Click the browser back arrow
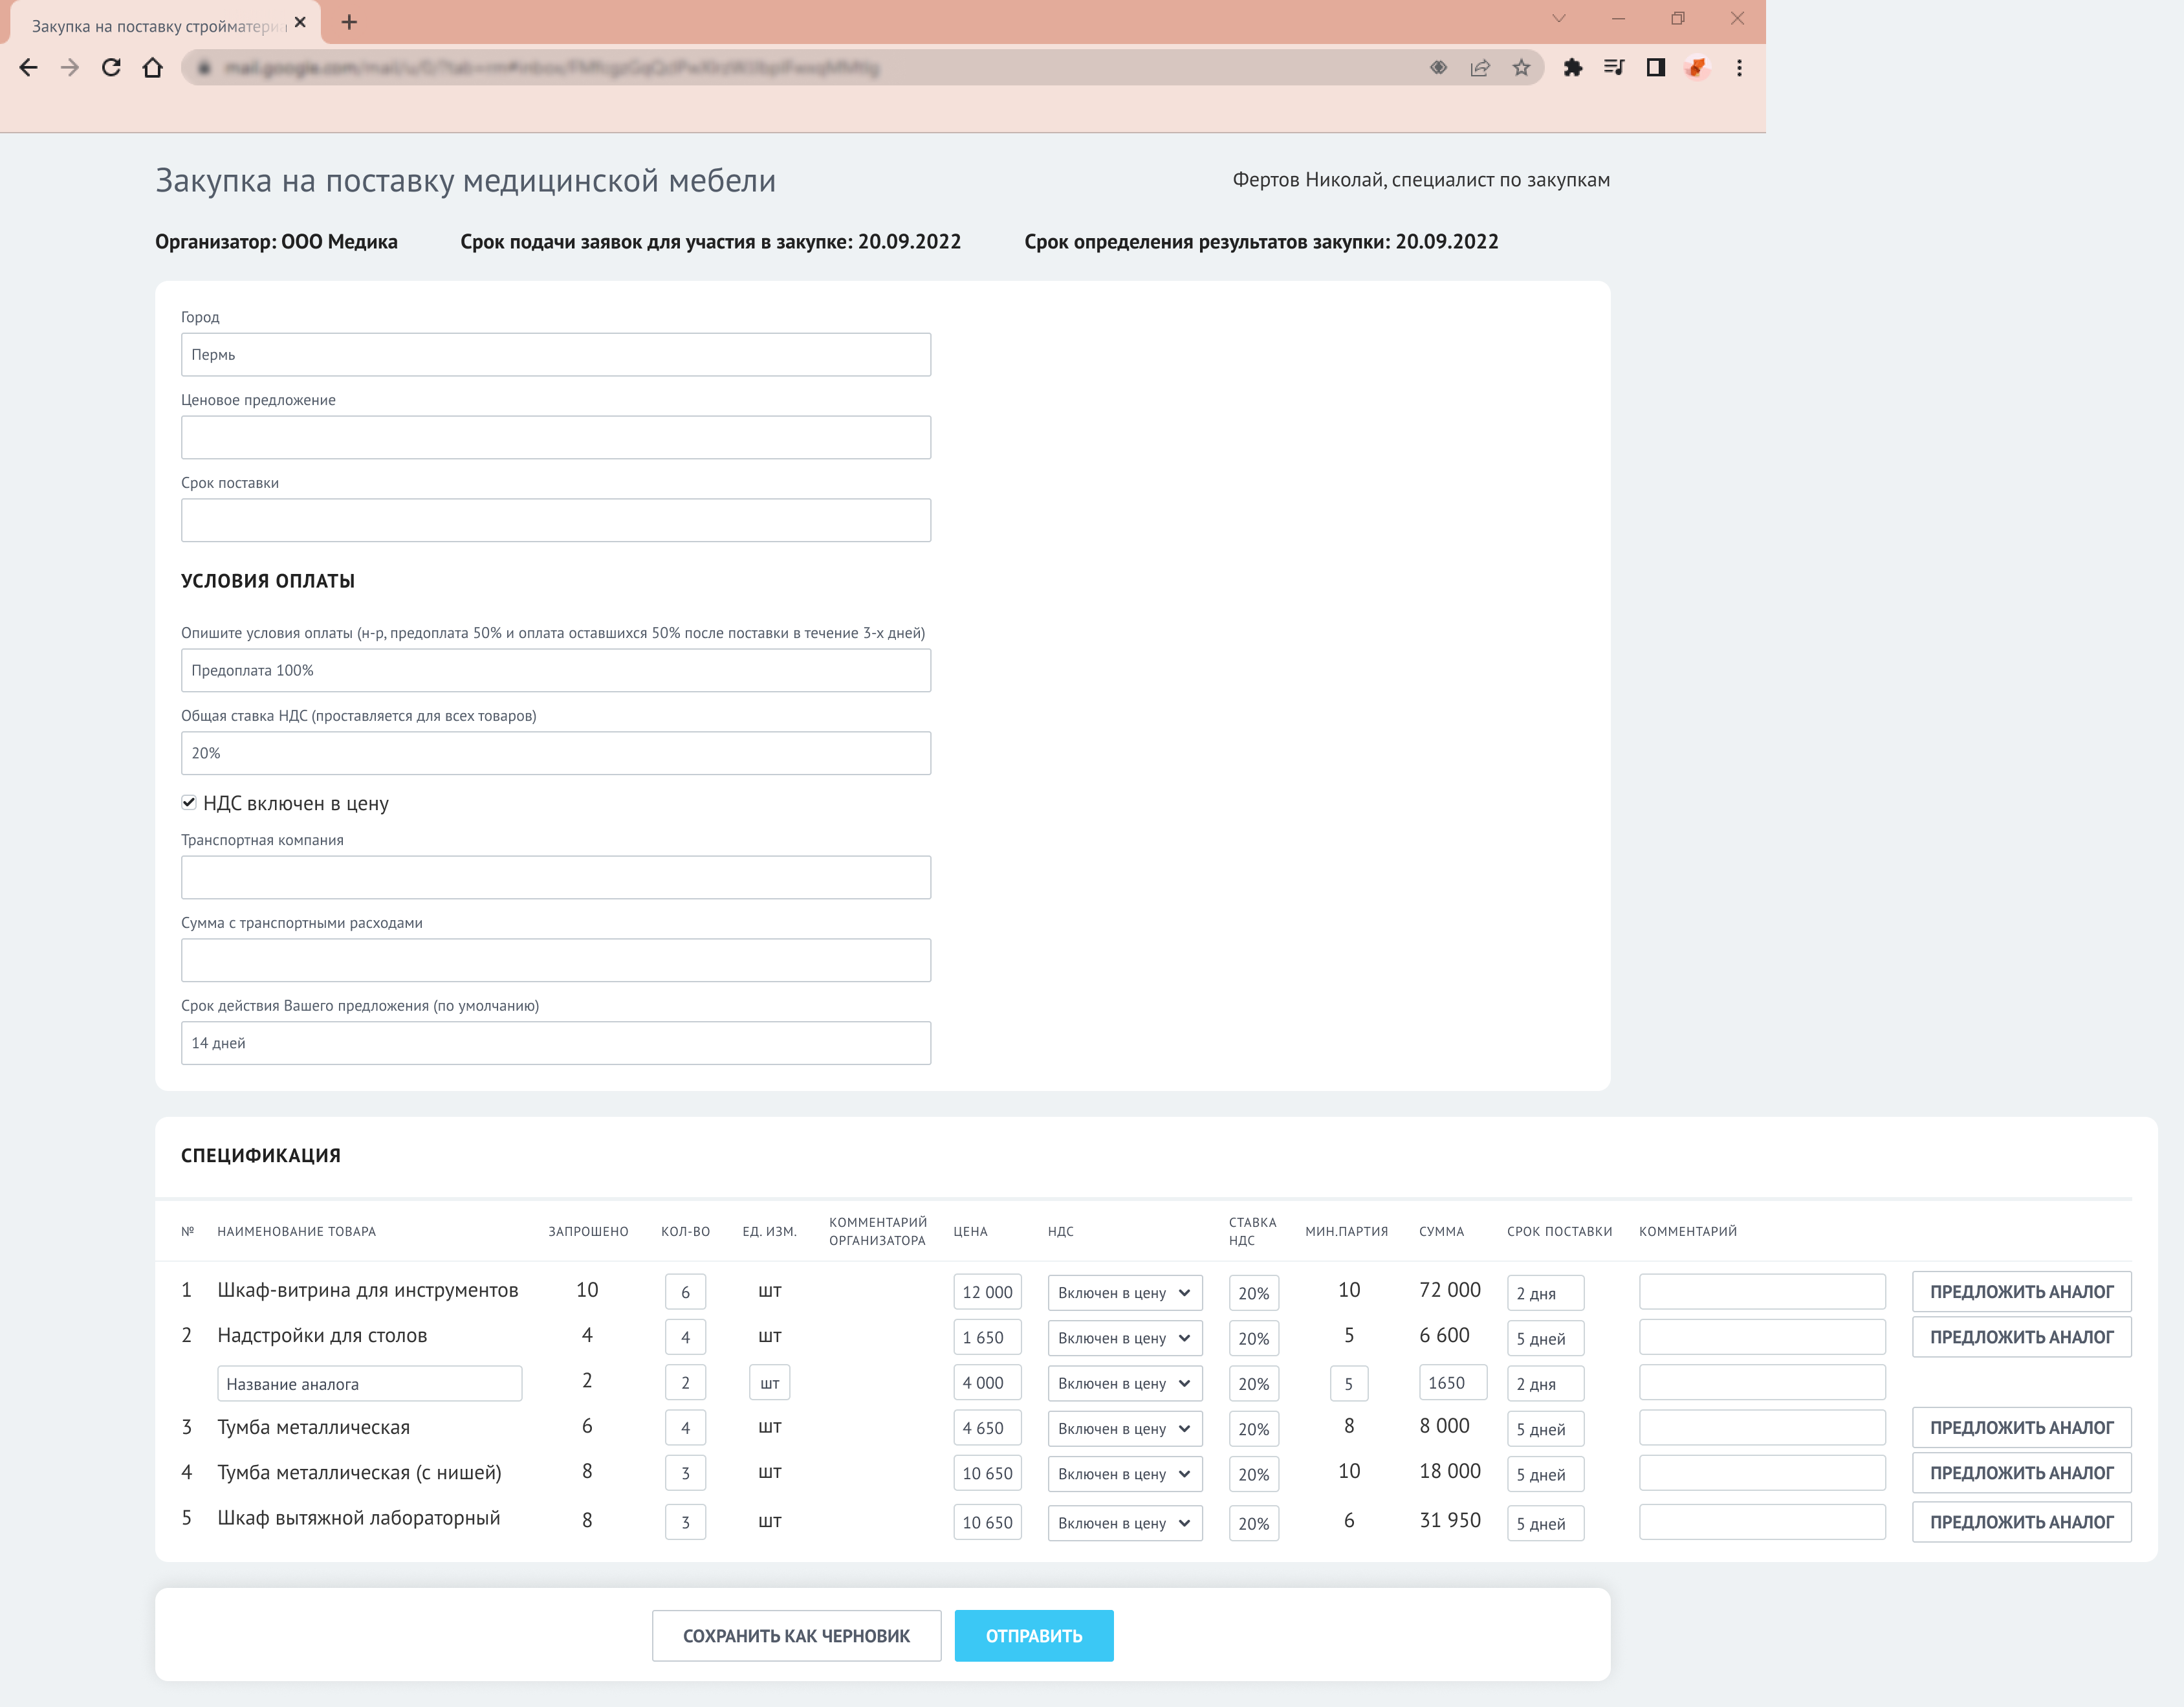 click(x=28, y=68)
